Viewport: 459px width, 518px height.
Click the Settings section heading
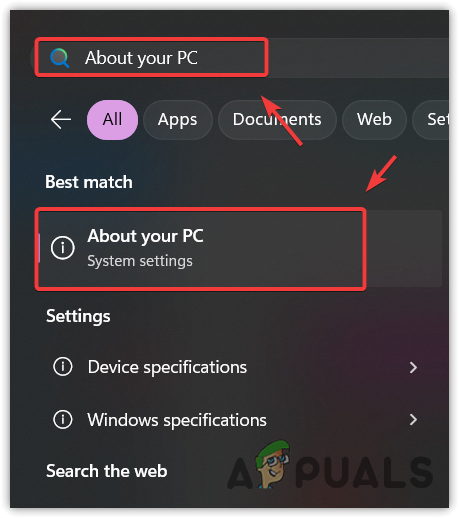tap(78, 316)
